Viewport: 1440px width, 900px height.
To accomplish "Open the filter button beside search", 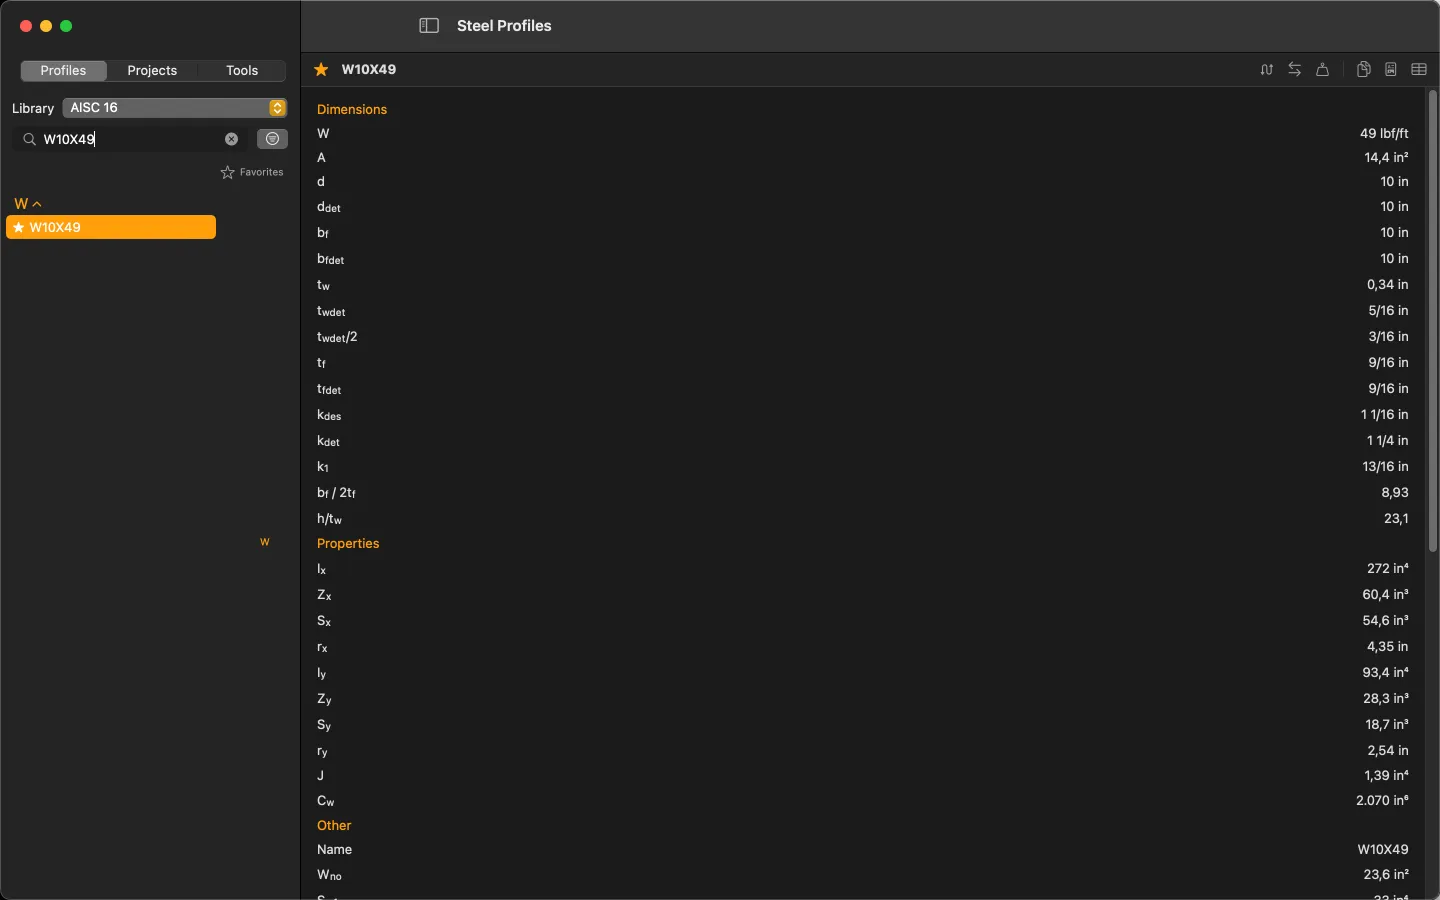I will (272, 139).
